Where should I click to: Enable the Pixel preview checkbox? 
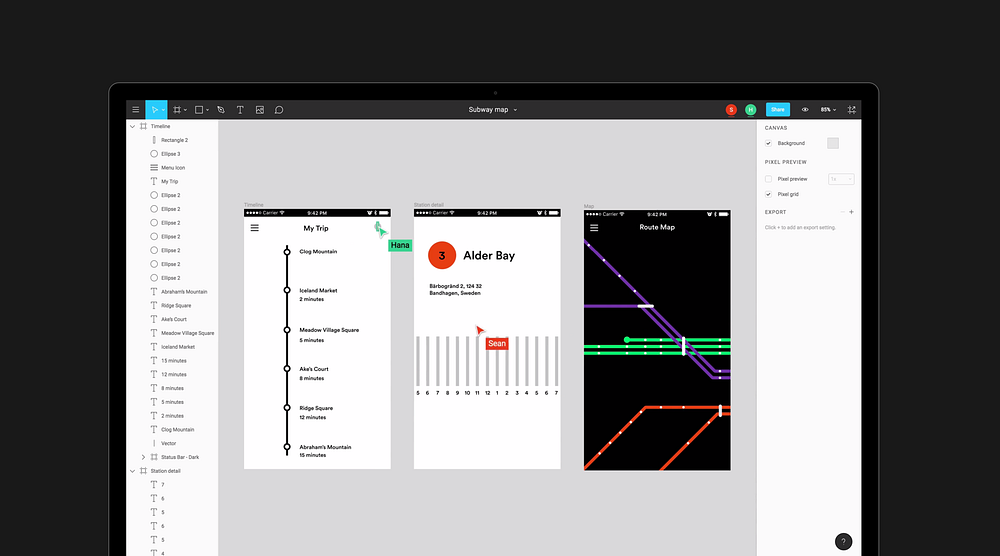click(768, 179)
